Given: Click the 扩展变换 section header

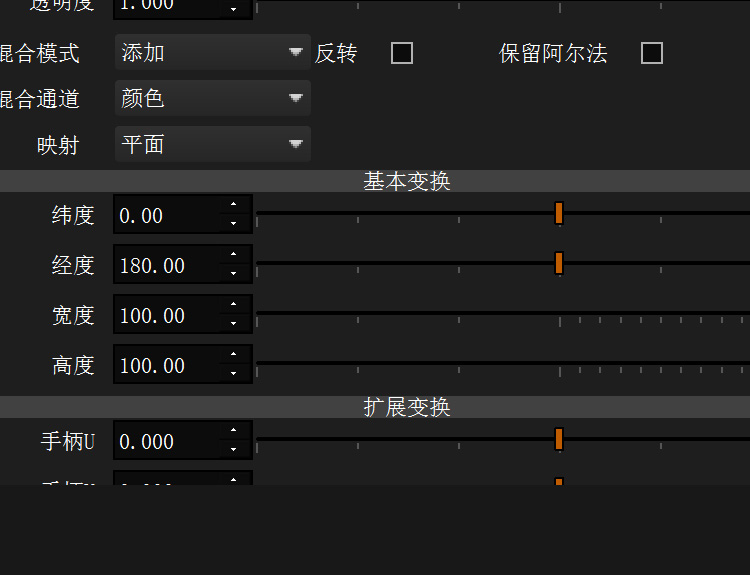Looking at the screenshot, I should coord(375,407).
